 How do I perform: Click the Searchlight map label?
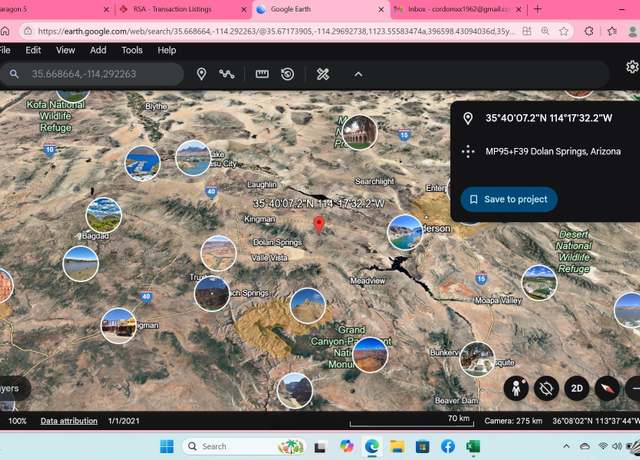(x=374, y=181)
